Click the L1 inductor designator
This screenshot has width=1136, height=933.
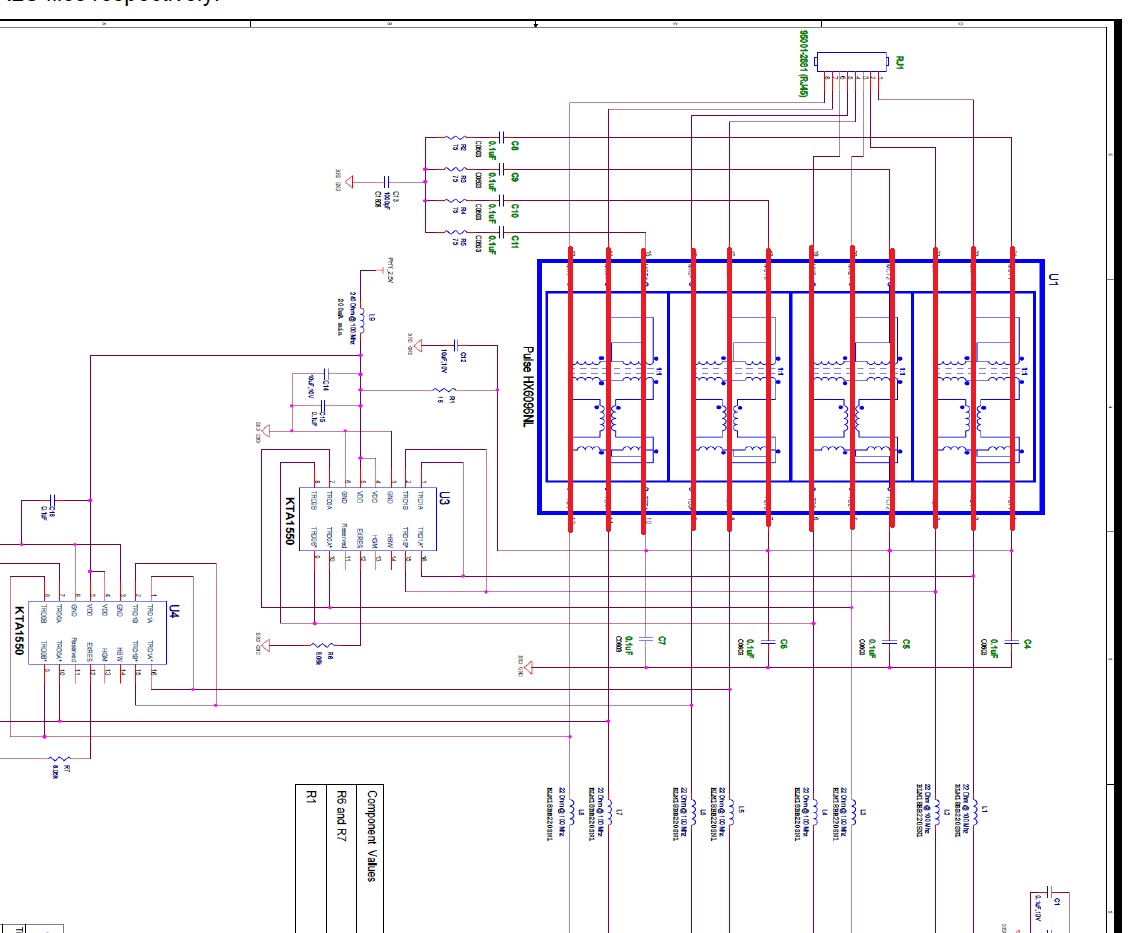984,808
